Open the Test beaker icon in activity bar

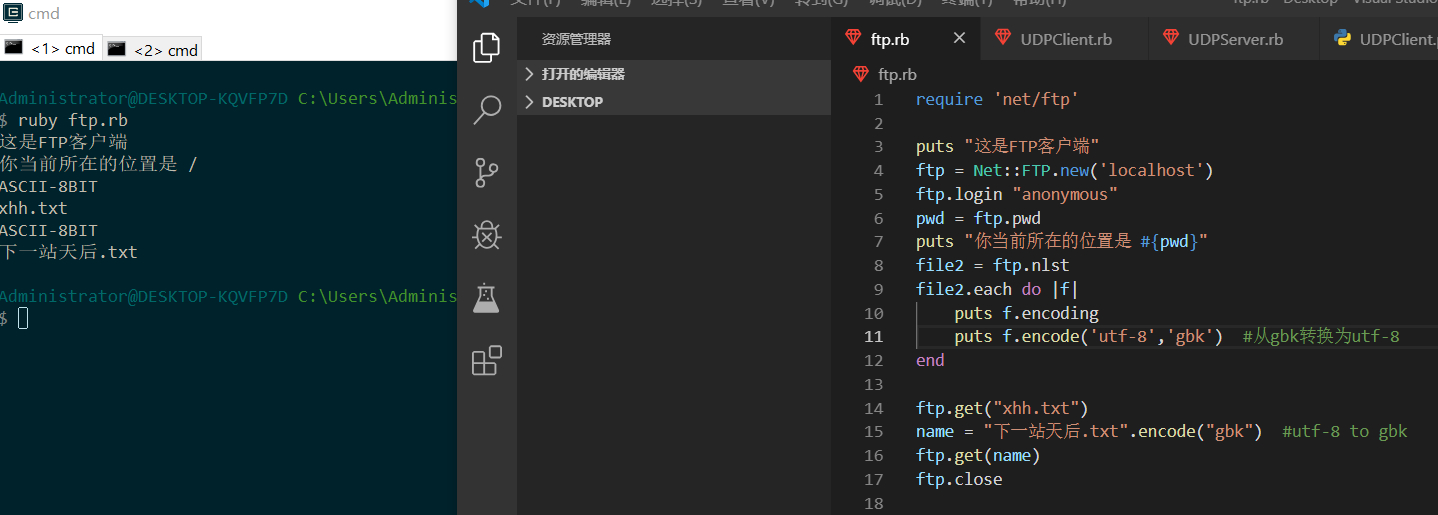pyautogui.click(x=487, y=298)
